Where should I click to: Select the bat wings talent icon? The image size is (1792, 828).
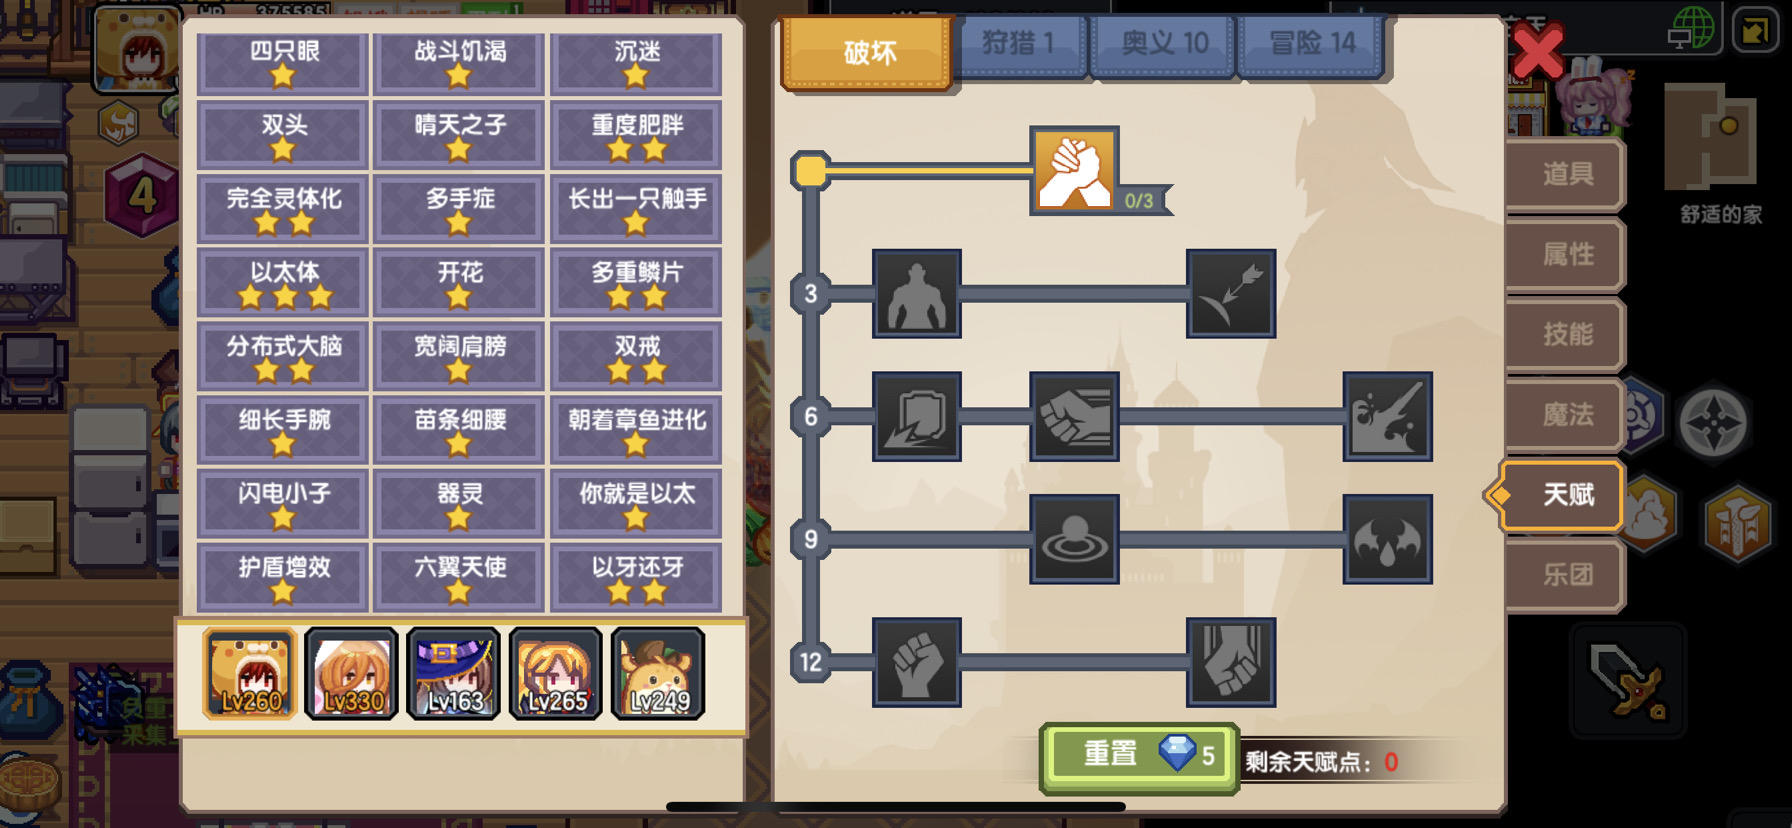pyautogui.click(x=1388, y=539)
